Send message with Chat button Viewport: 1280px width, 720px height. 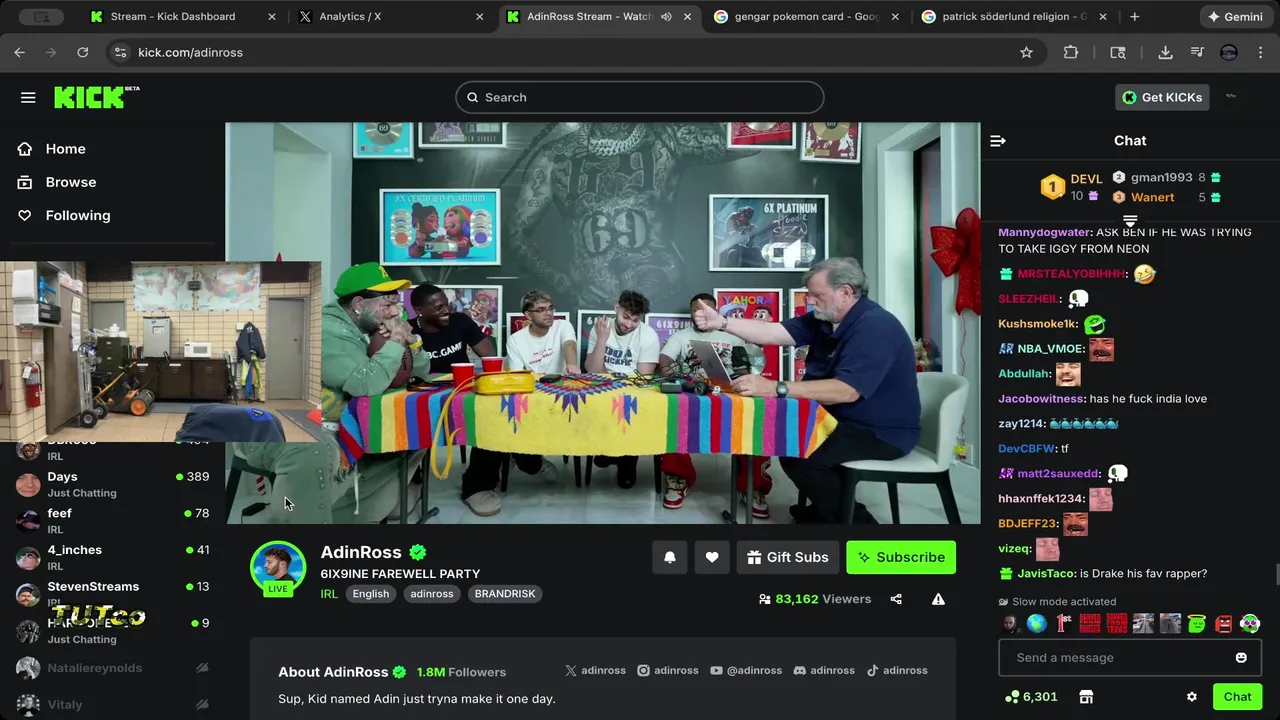(1237, 697)
